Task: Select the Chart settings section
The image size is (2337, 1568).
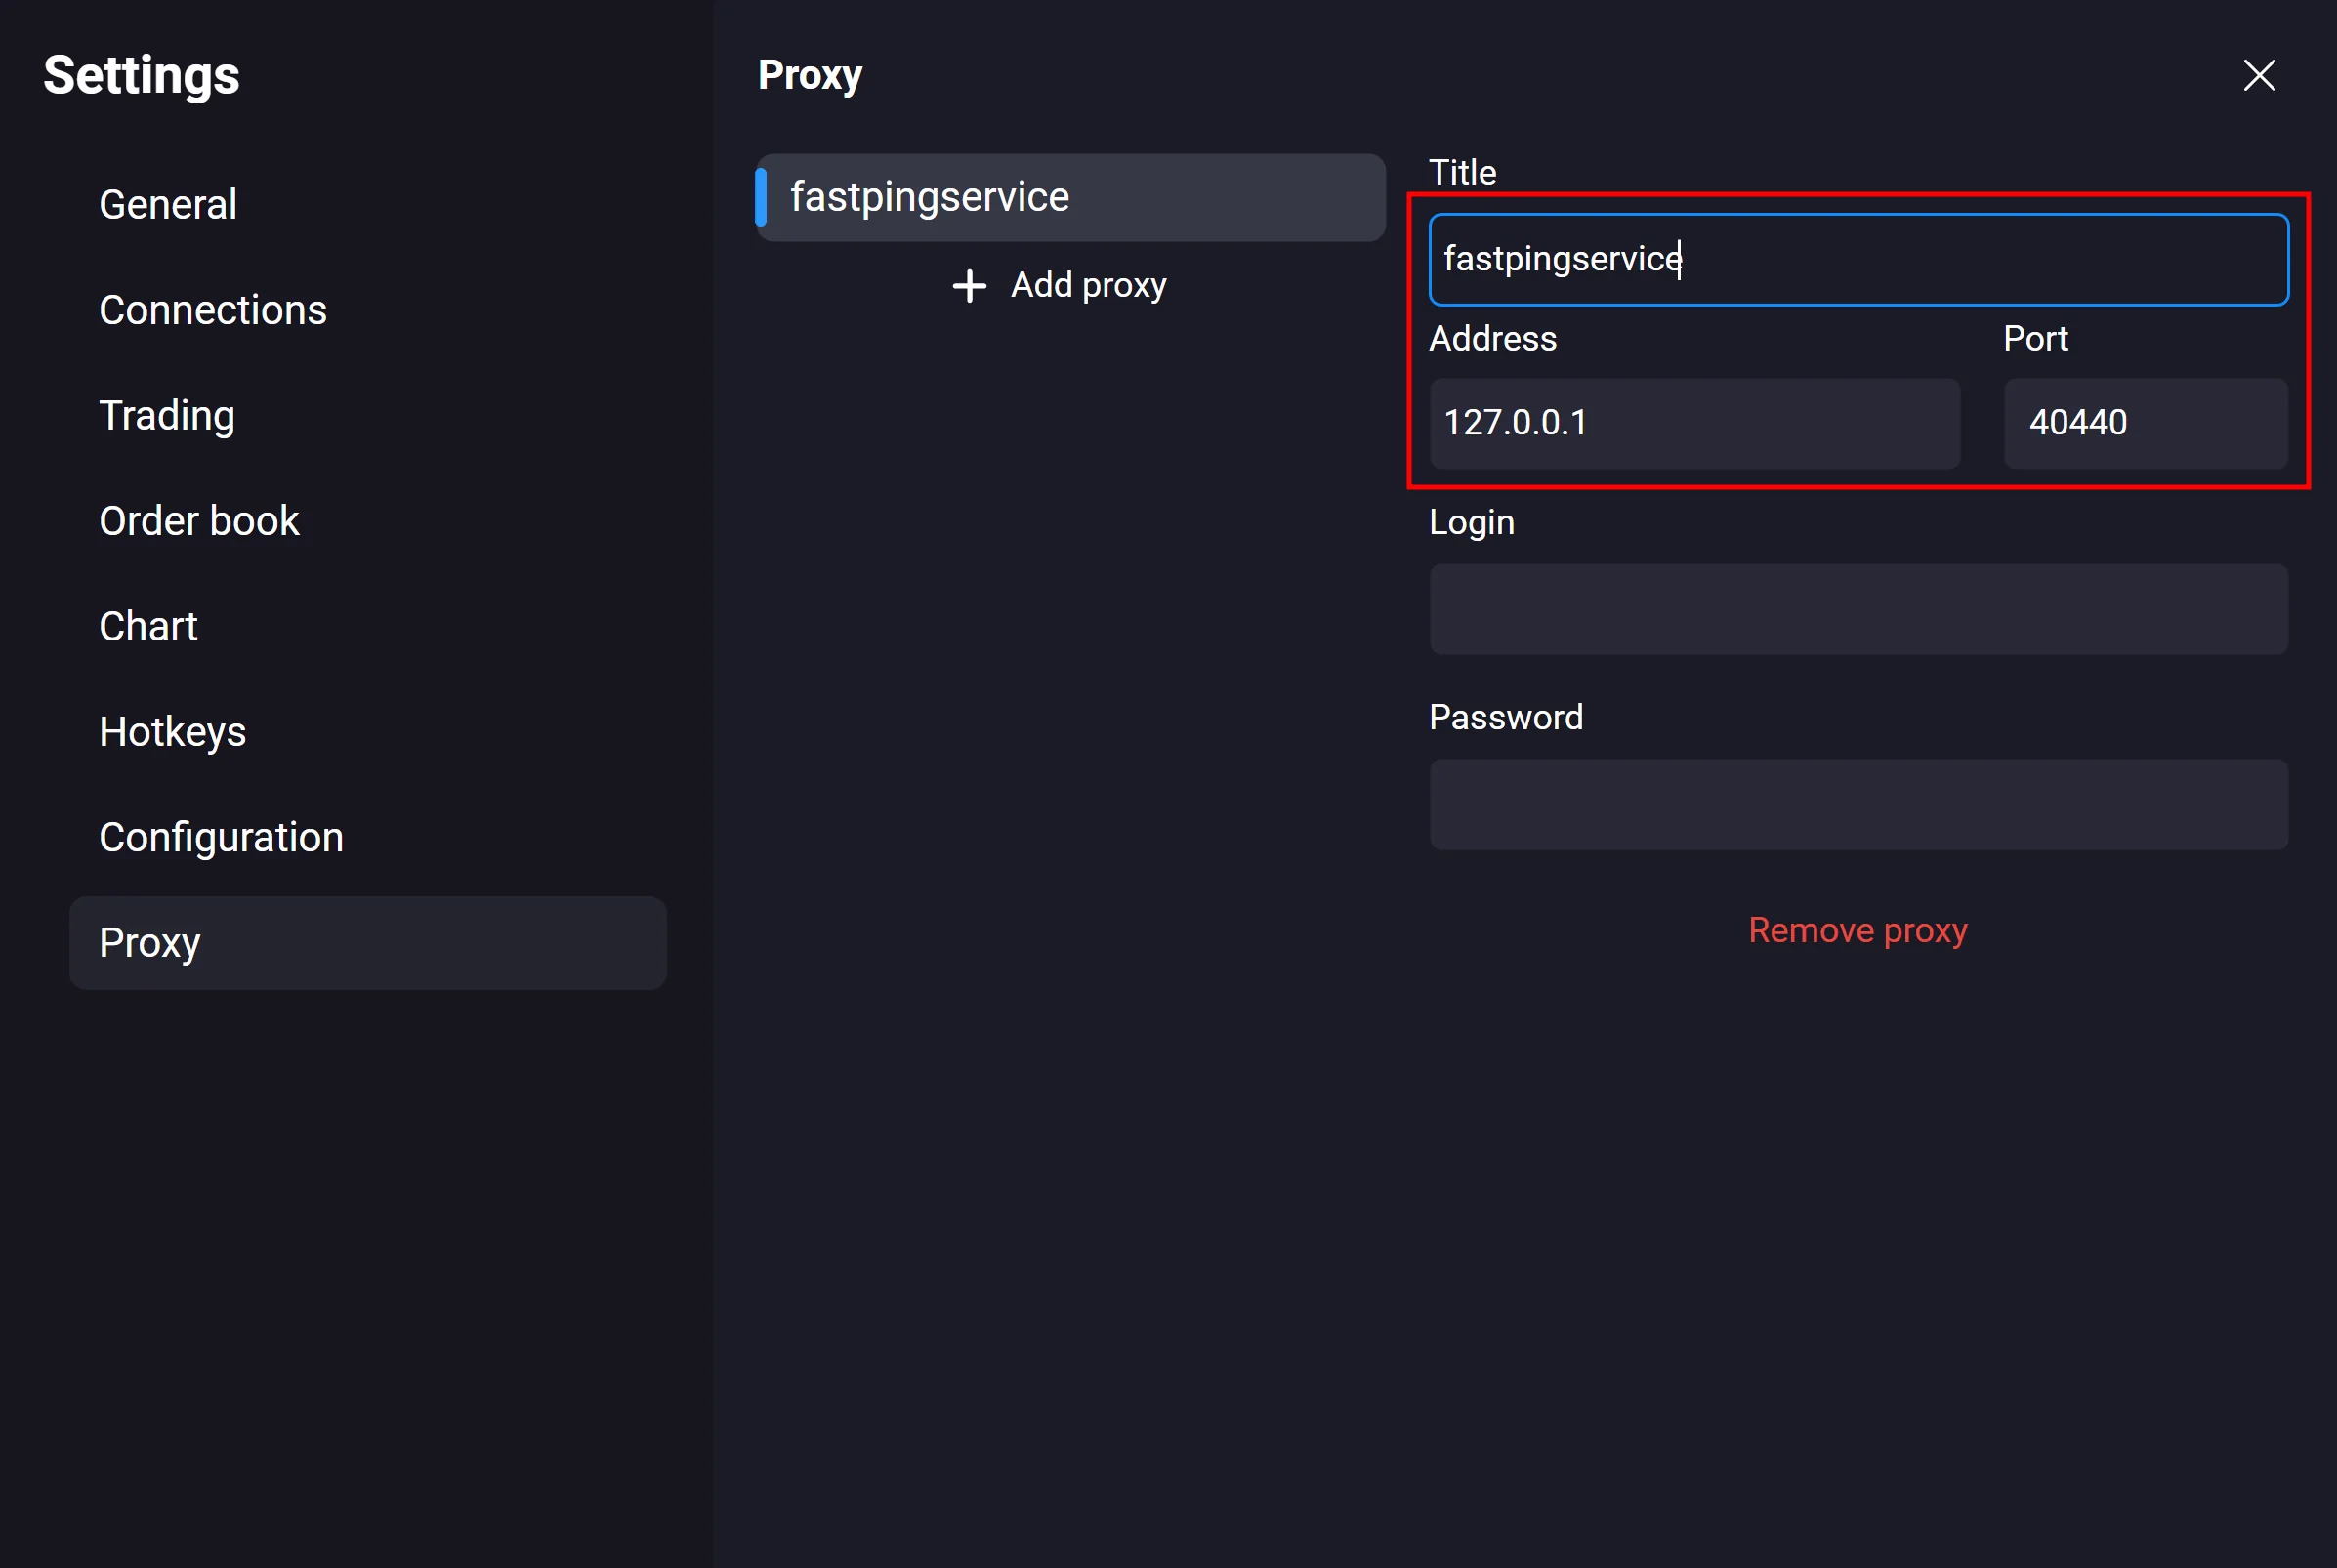Action: (148, 627)
